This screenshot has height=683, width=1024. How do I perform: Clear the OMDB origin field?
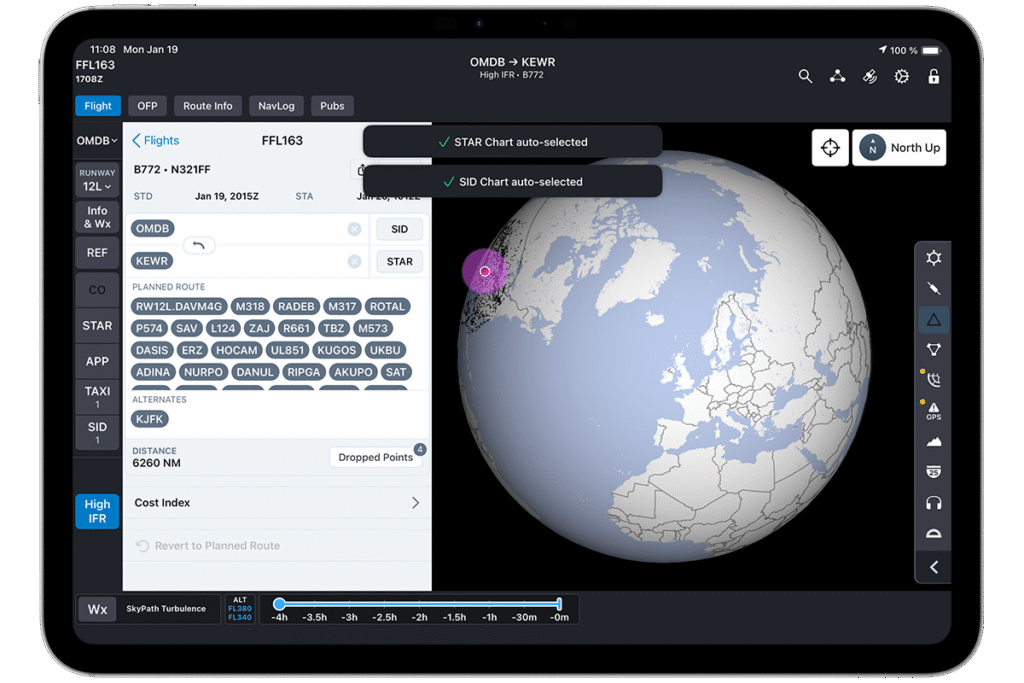[x=354, y=229]
